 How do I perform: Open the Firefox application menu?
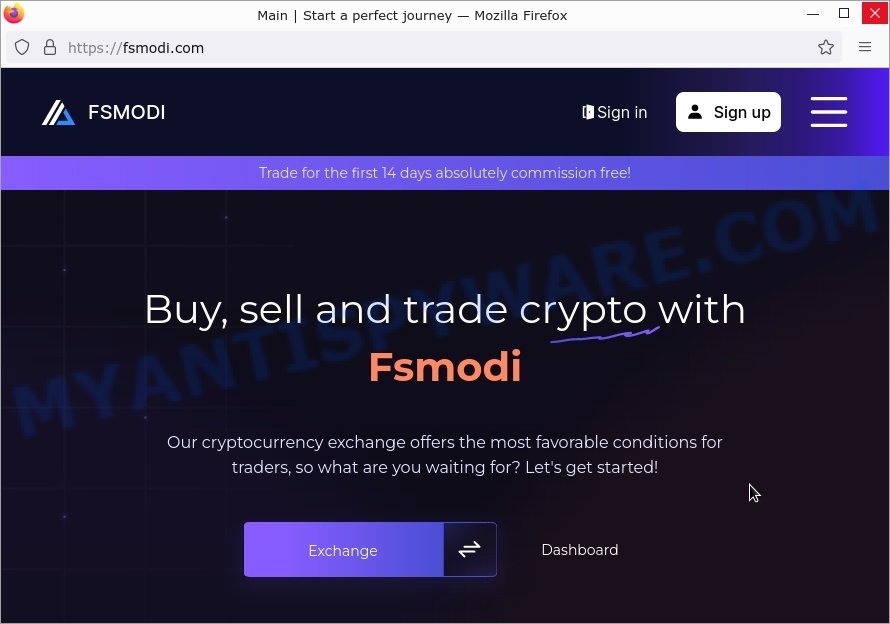pos(864,47)
